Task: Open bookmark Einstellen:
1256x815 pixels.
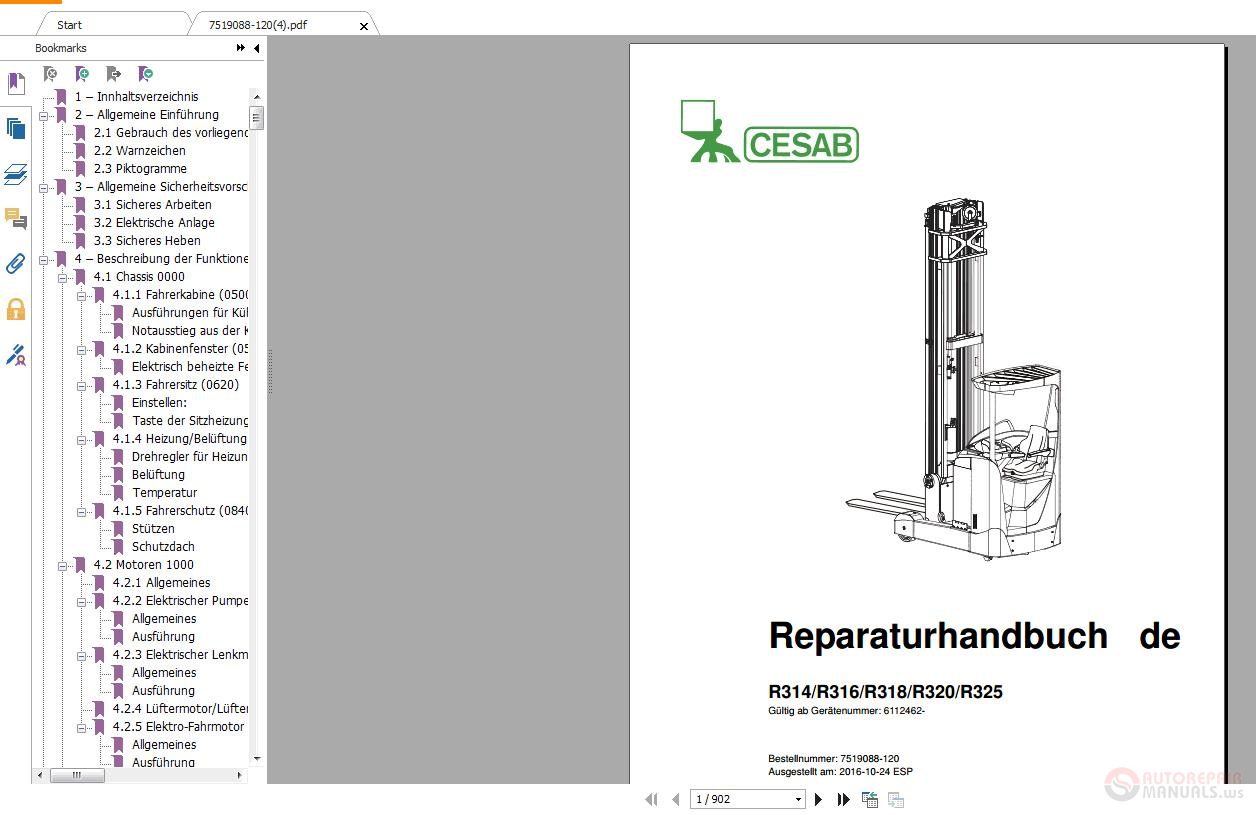Action: pos(159,403)
